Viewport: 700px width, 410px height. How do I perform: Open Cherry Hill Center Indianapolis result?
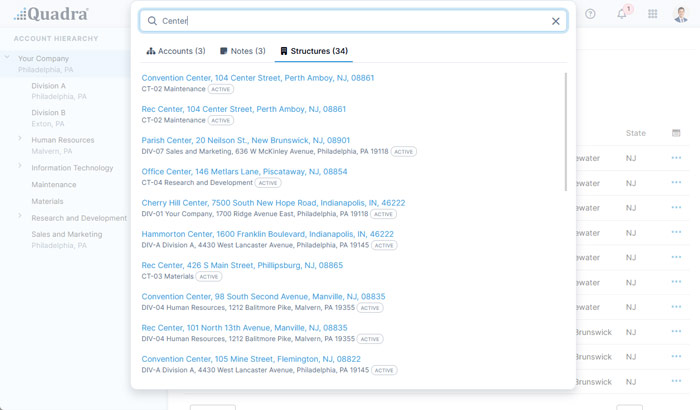pyautogui.click(x=273, y=203)
